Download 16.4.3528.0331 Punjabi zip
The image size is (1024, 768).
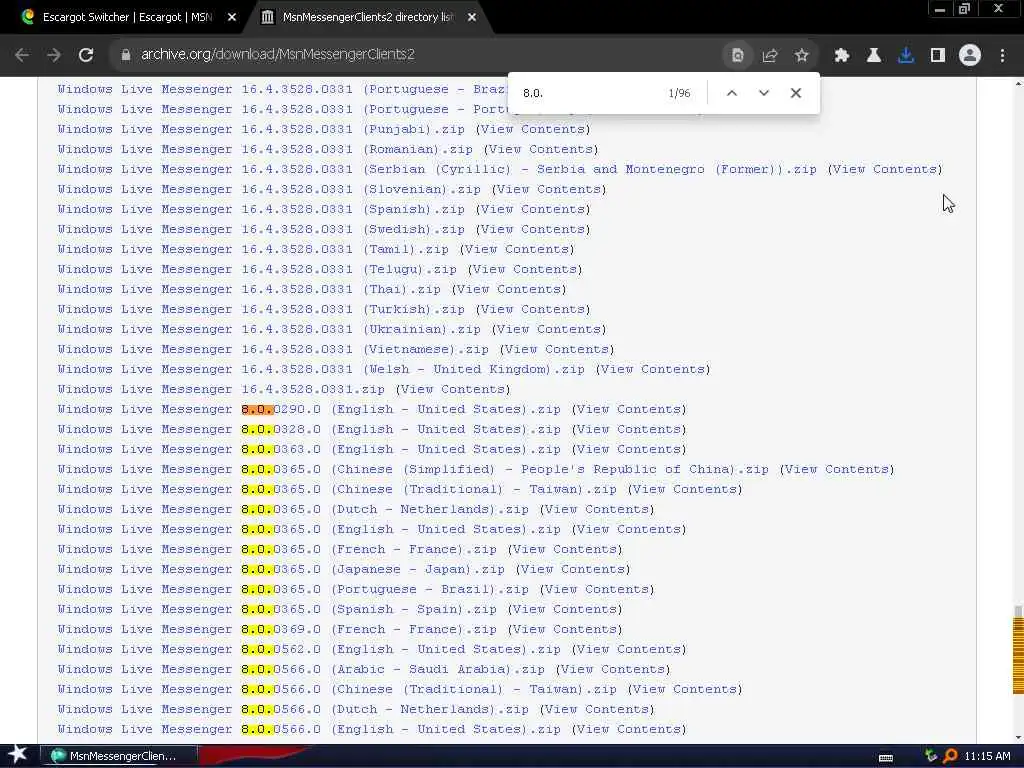[261, 129]
